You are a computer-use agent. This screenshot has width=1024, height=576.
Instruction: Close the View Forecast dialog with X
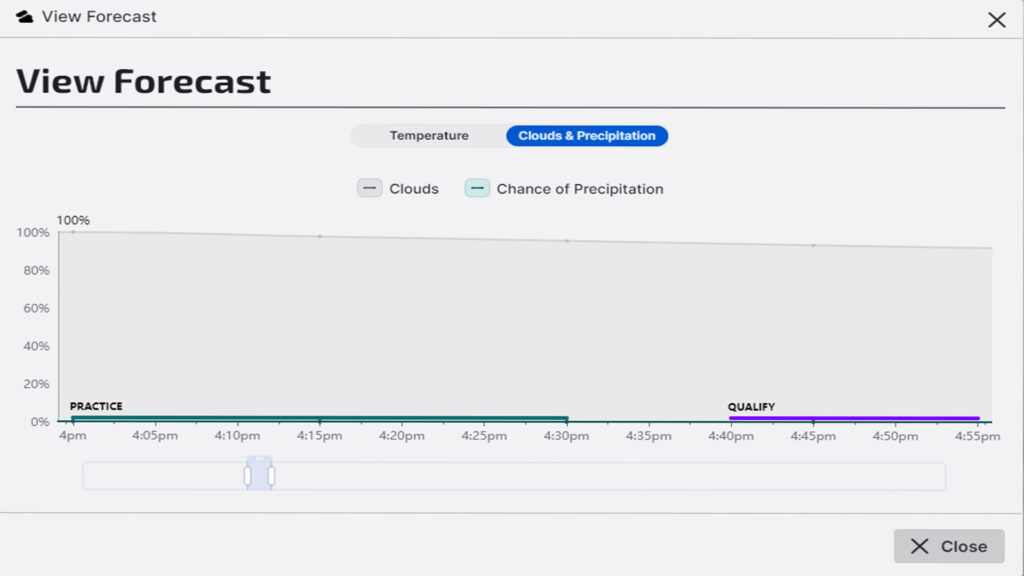pyautogui.click(x=996, y=20)
